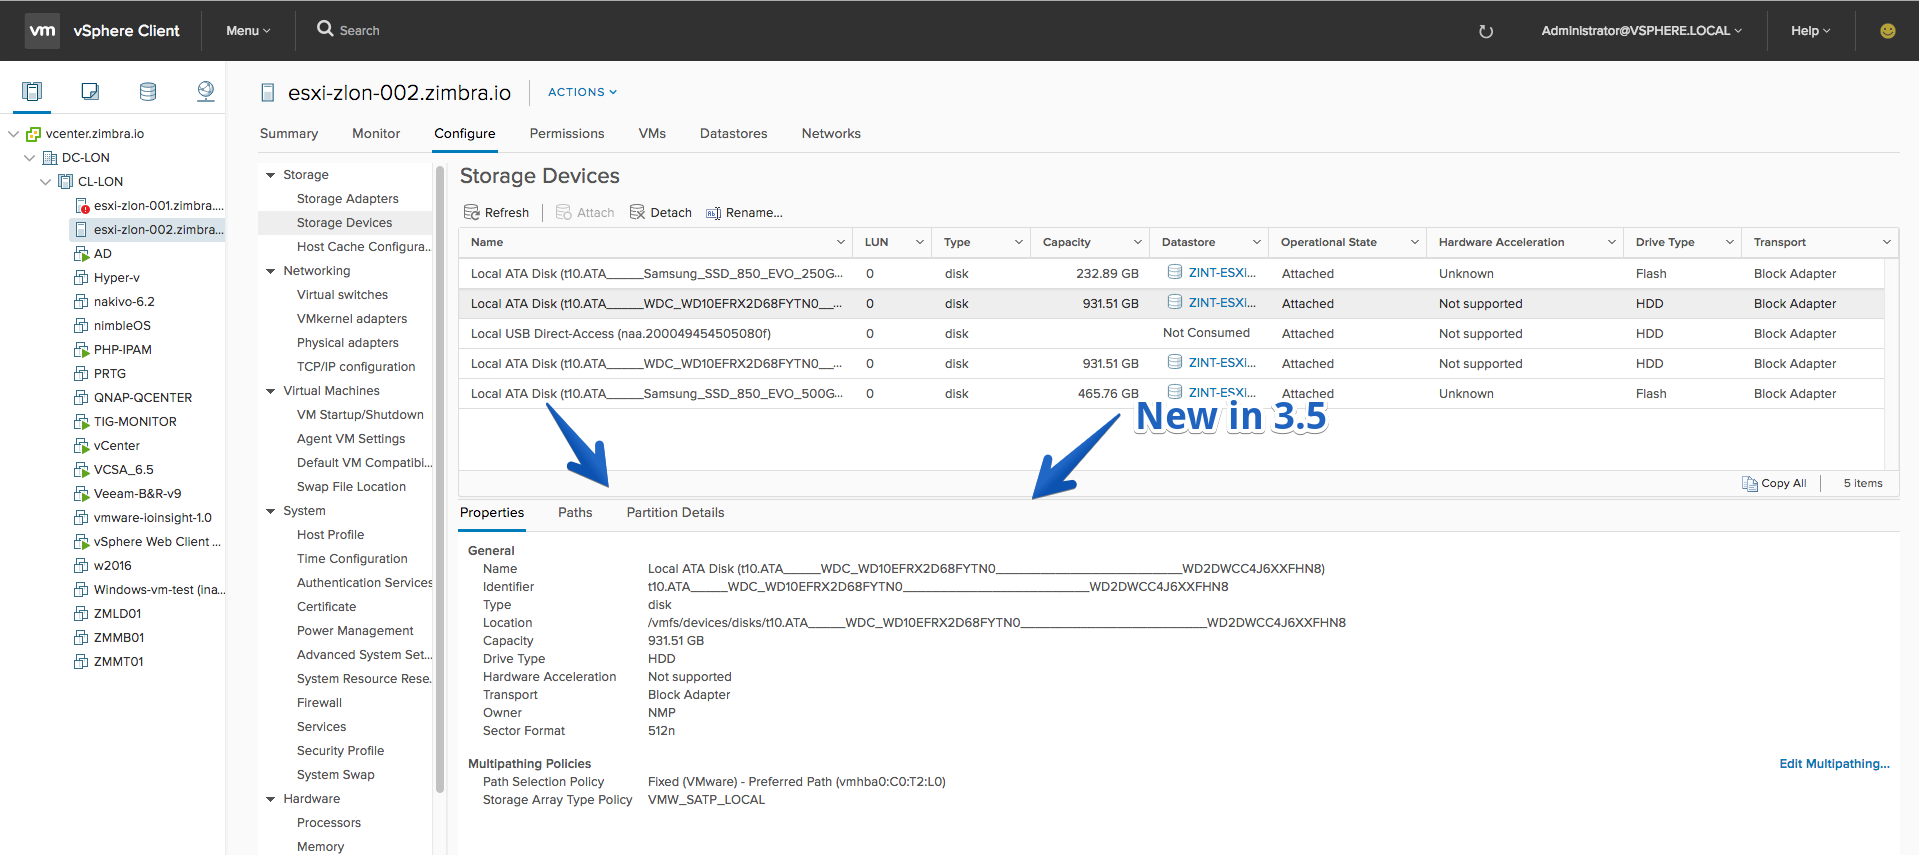Click the vCenter VM icon in tree
This screenshot has width=1919, height=855.
(x=81, y=446)
